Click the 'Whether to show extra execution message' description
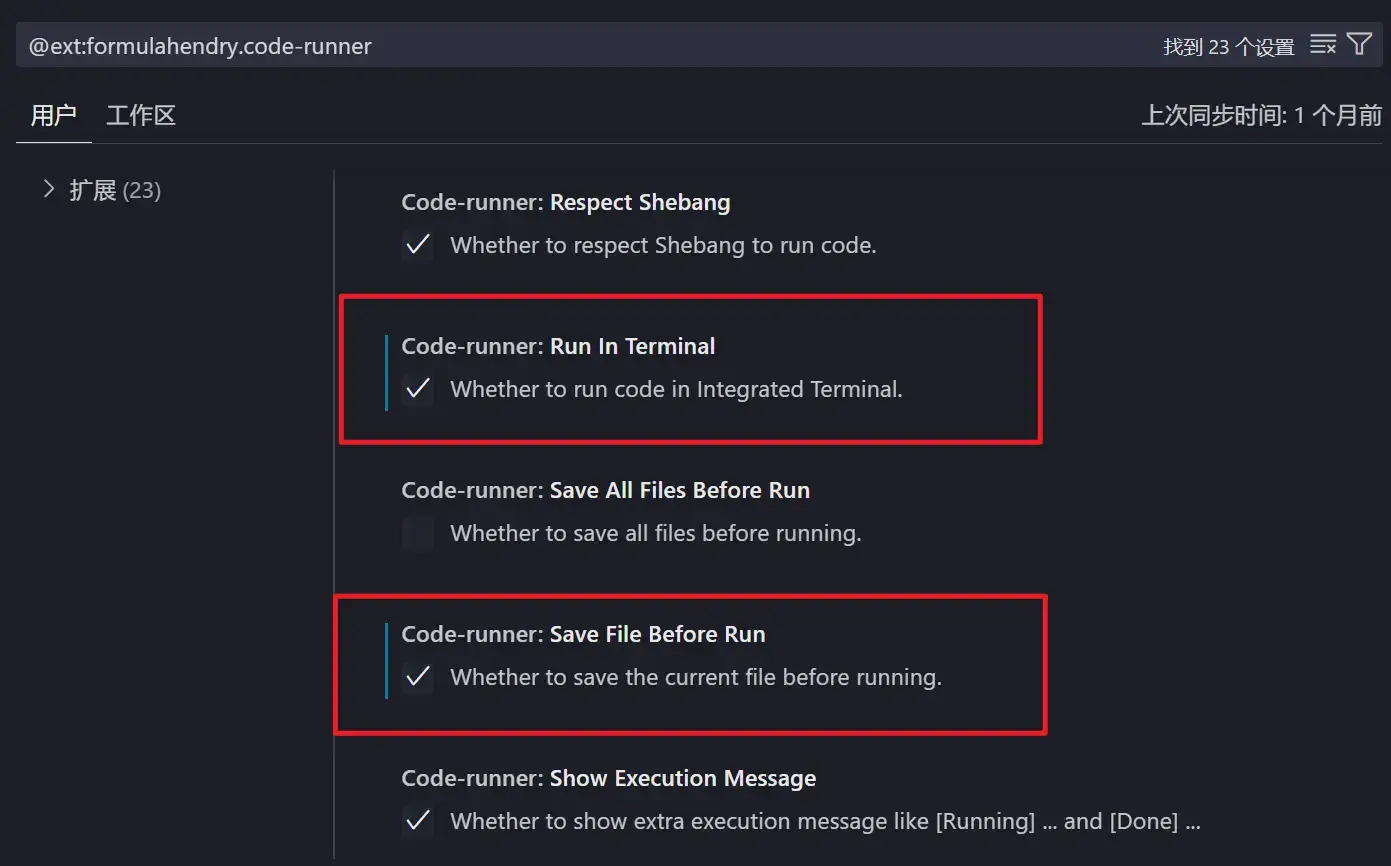 click(825, 821)
